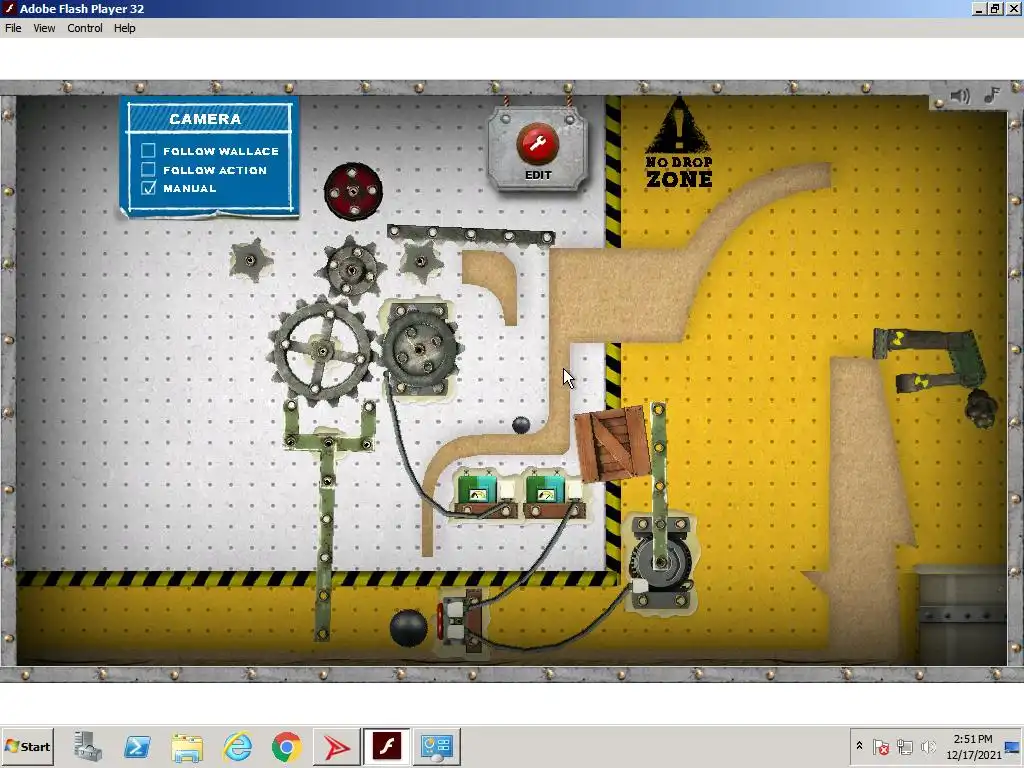This screenshot has width=1024, height=768.
Task: Click the red X flag in system tray
Action: [881, 746]
